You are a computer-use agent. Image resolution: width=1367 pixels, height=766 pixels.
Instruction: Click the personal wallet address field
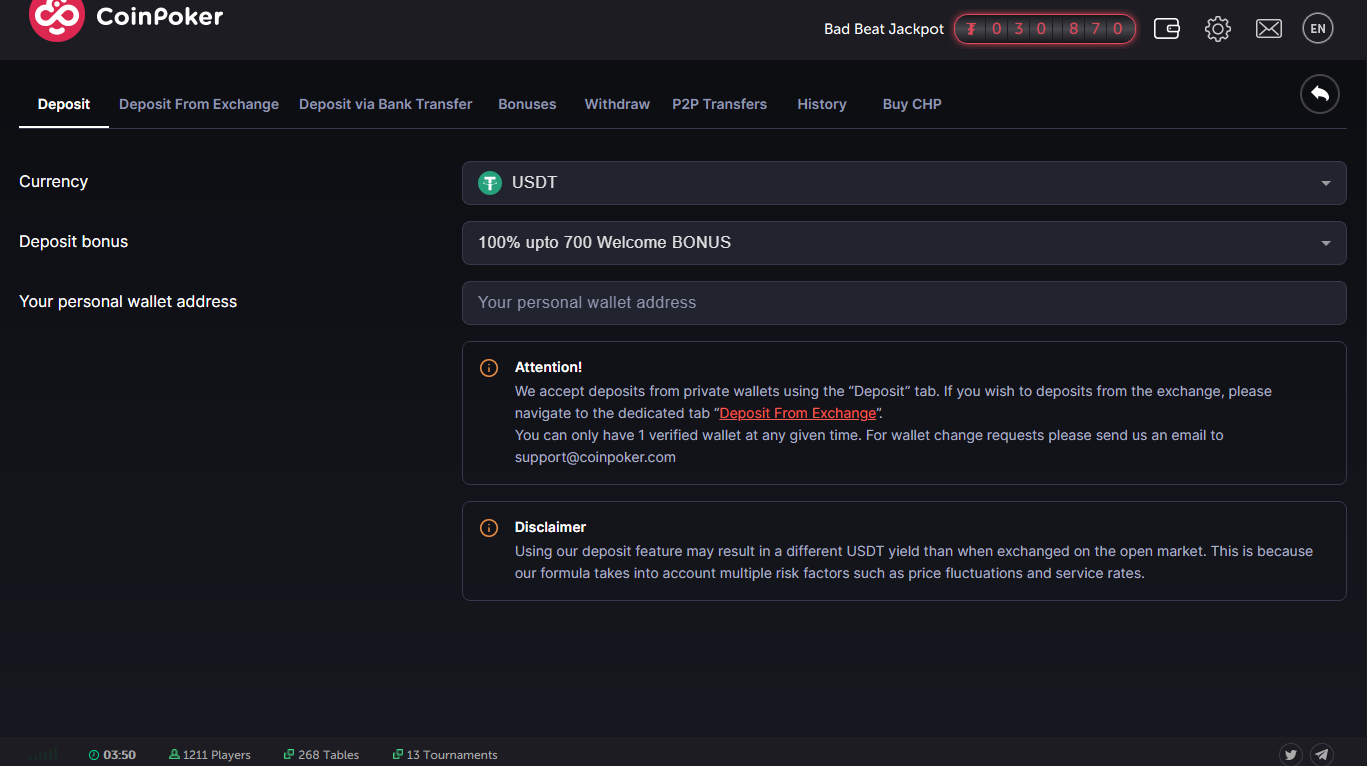904,303
